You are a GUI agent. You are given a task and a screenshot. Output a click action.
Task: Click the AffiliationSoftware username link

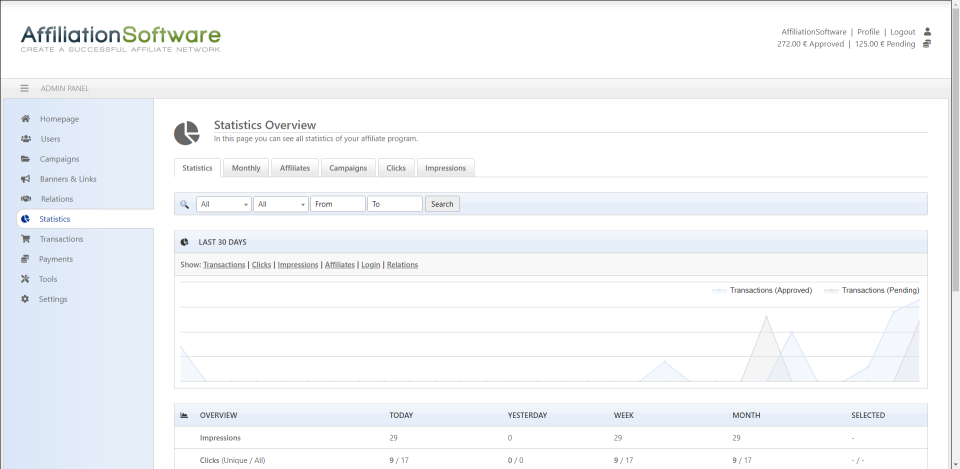(x=814, y=32)
